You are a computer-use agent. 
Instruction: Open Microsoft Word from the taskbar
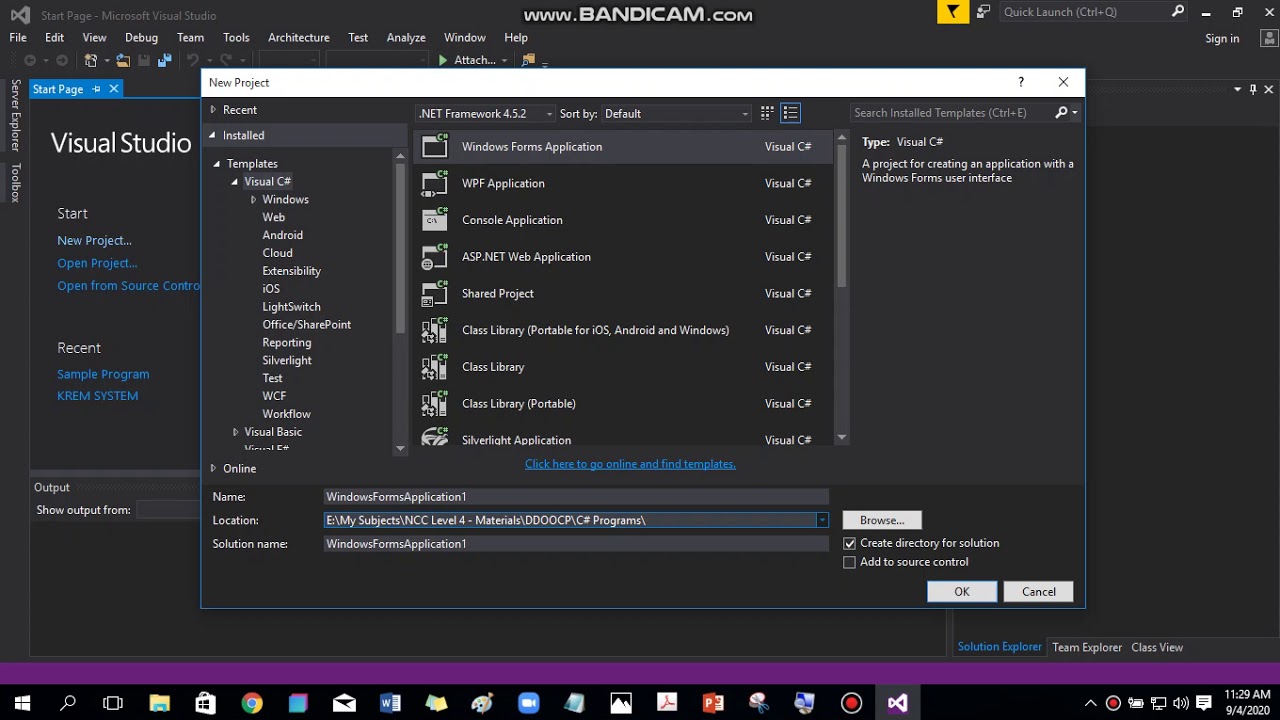click(390, 703)
